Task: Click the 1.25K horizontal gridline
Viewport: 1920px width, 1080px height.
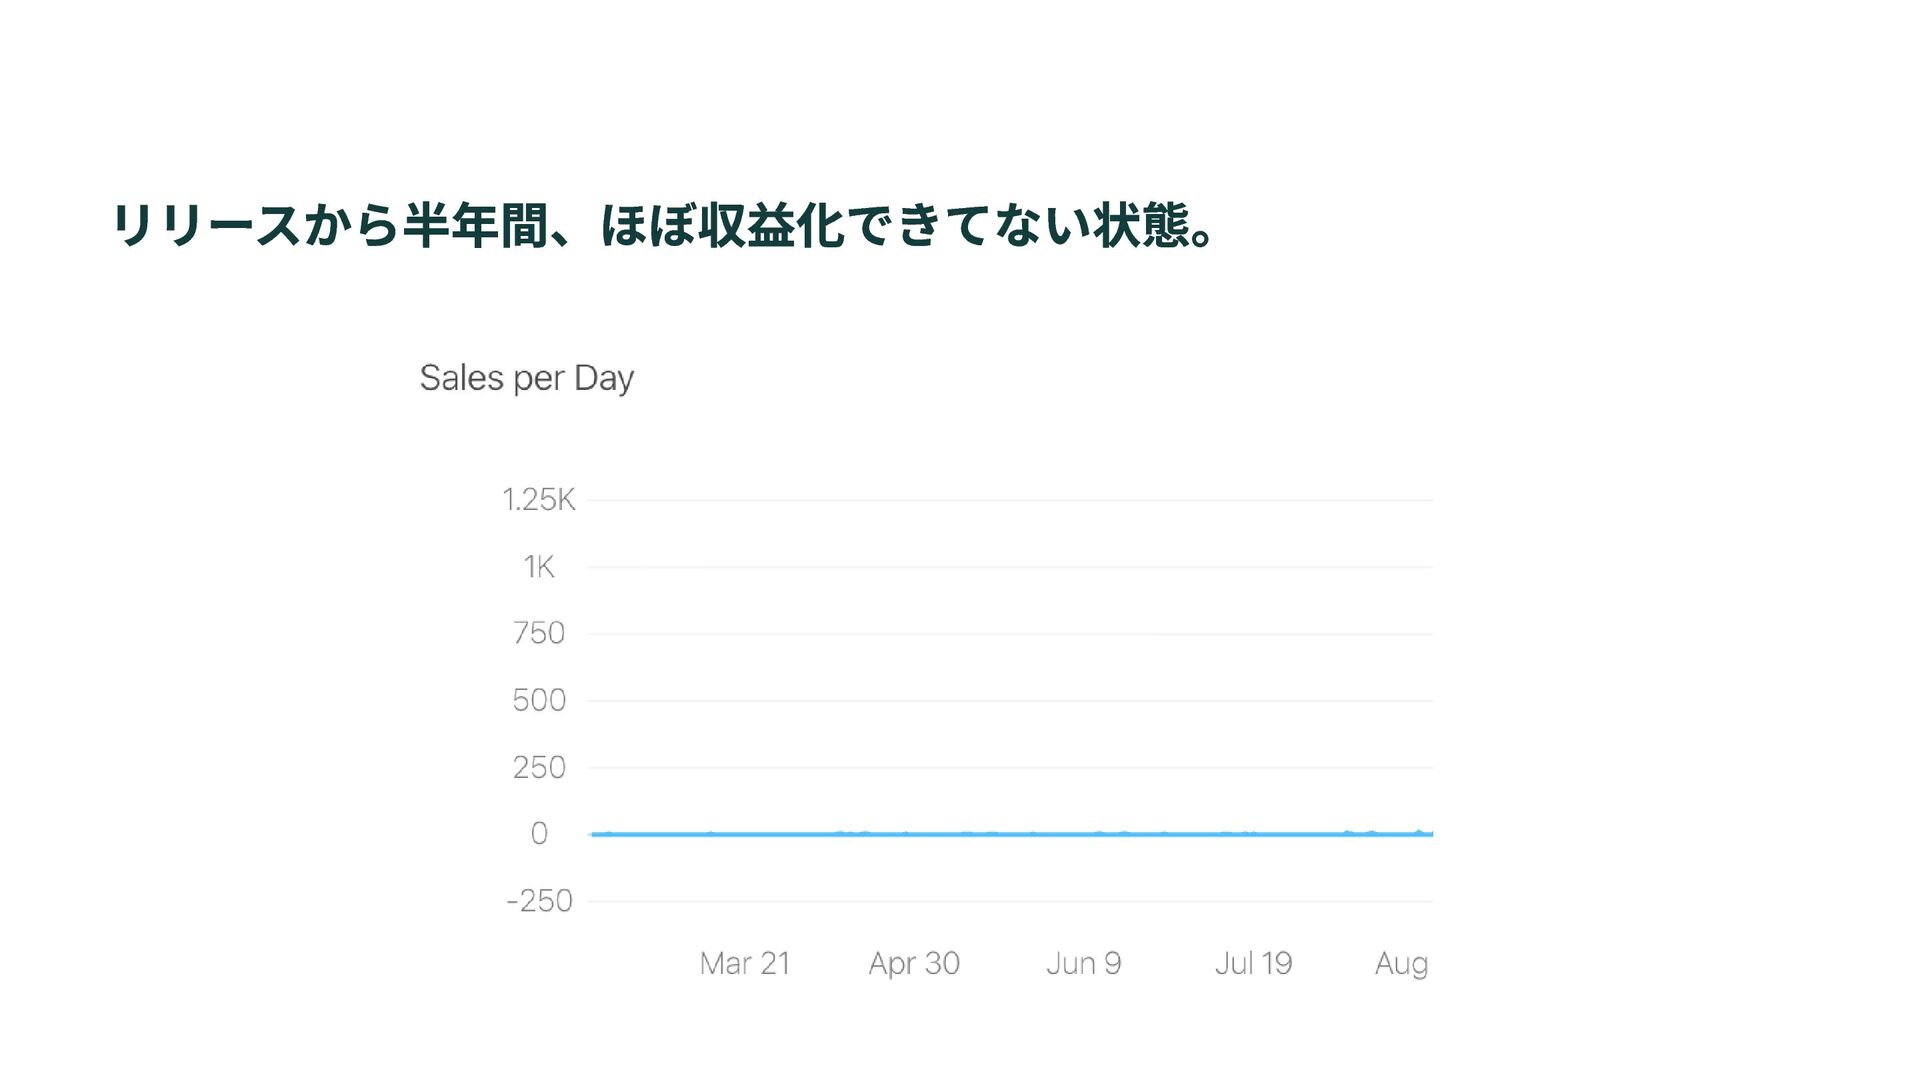Action: pyautogui.click(x=1010, y=500)
